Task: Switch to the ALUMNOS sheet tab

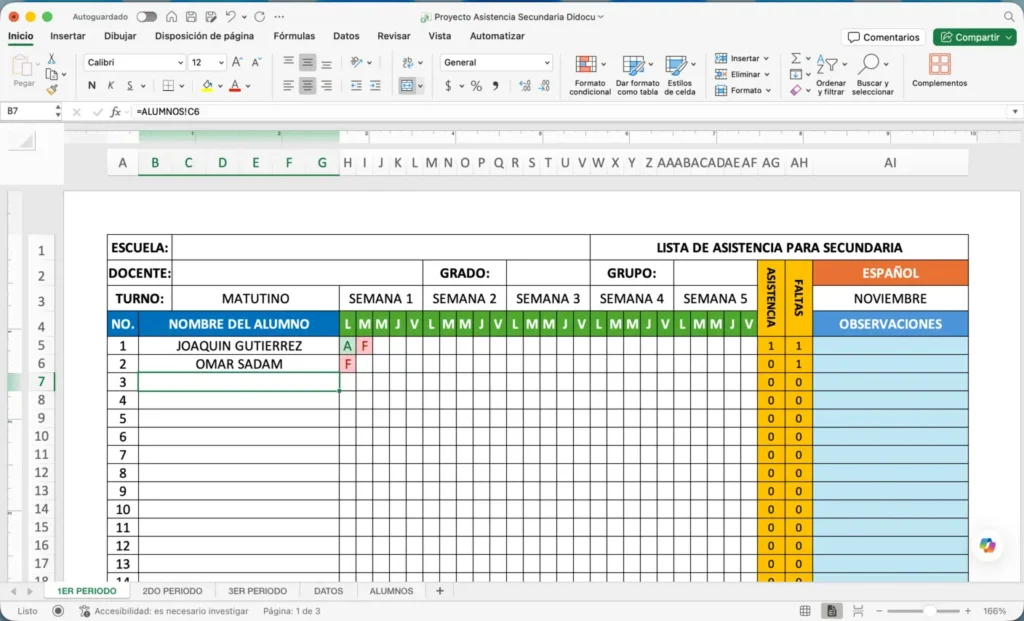Action: 391,591
